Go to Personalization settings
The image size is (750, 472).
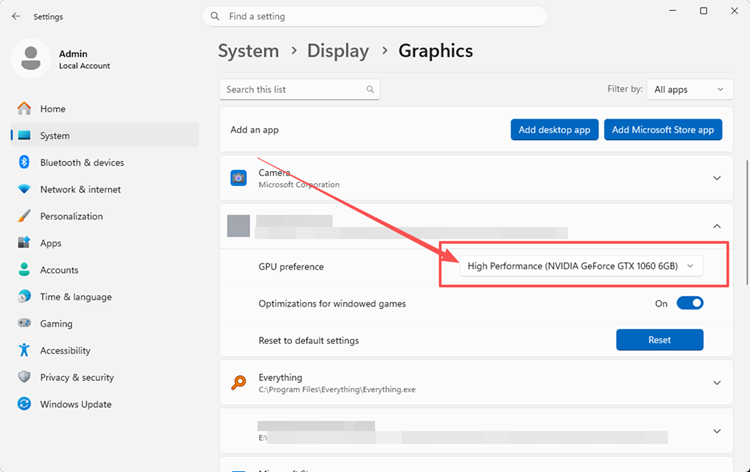pos(104,216)
